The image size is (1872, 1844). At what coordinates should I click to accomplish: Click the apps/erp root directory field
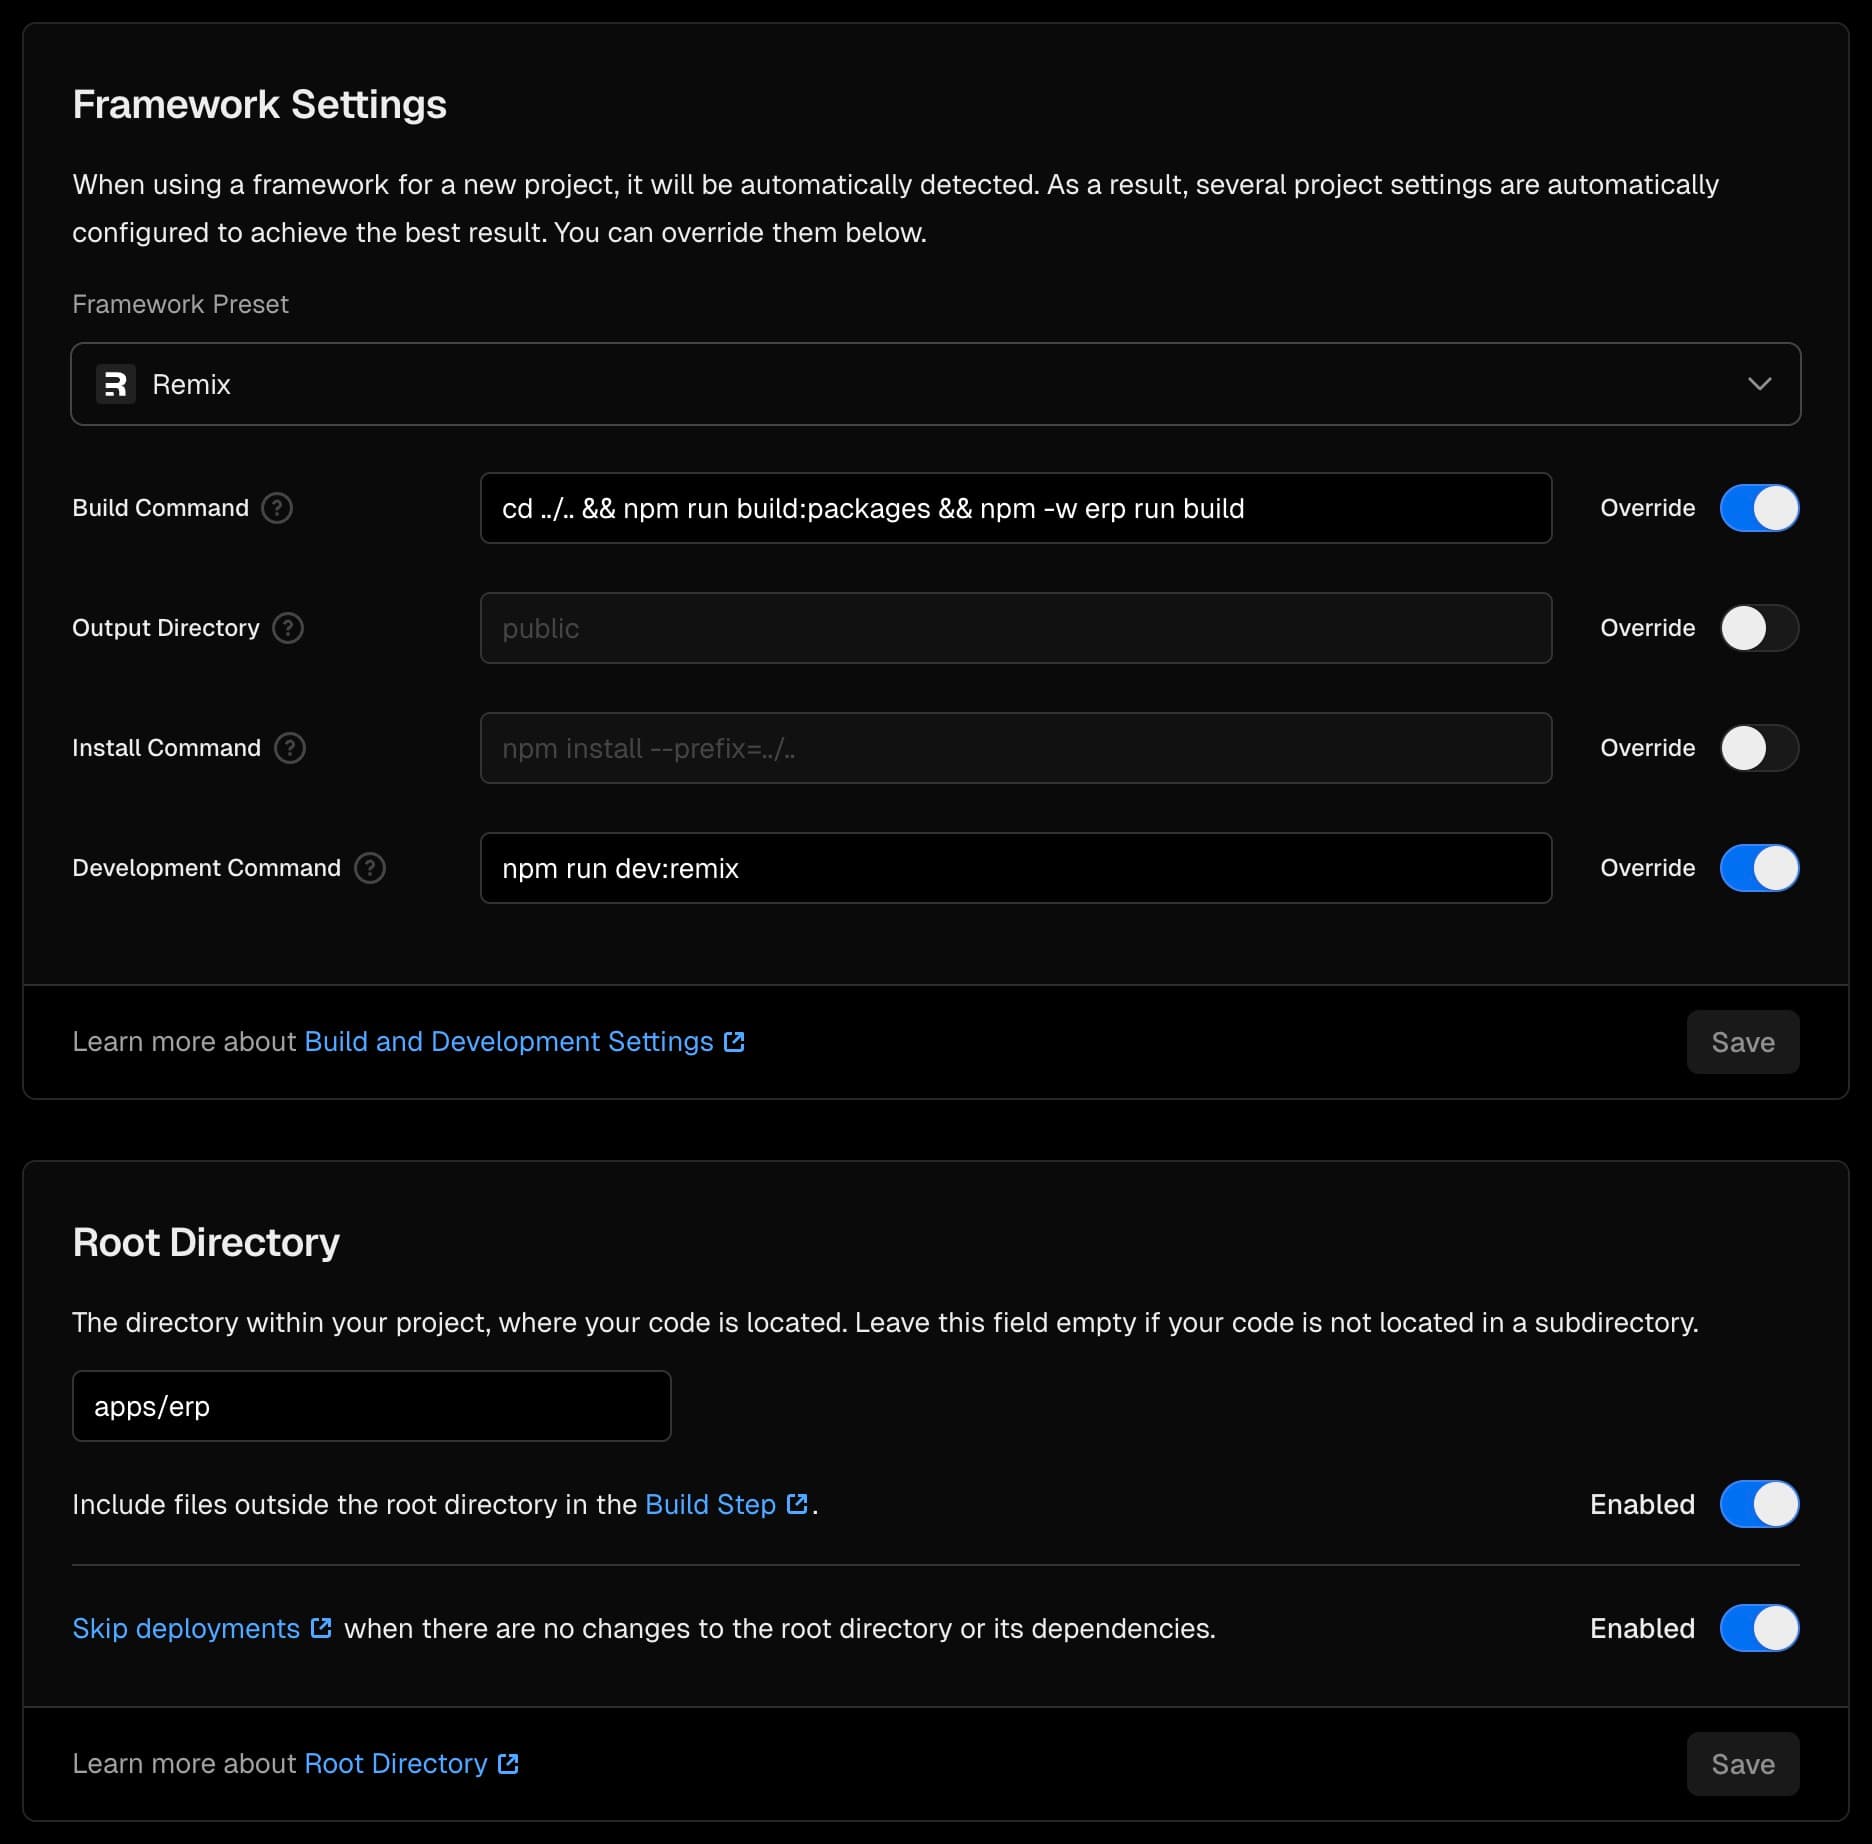[x=371, y=1406]
